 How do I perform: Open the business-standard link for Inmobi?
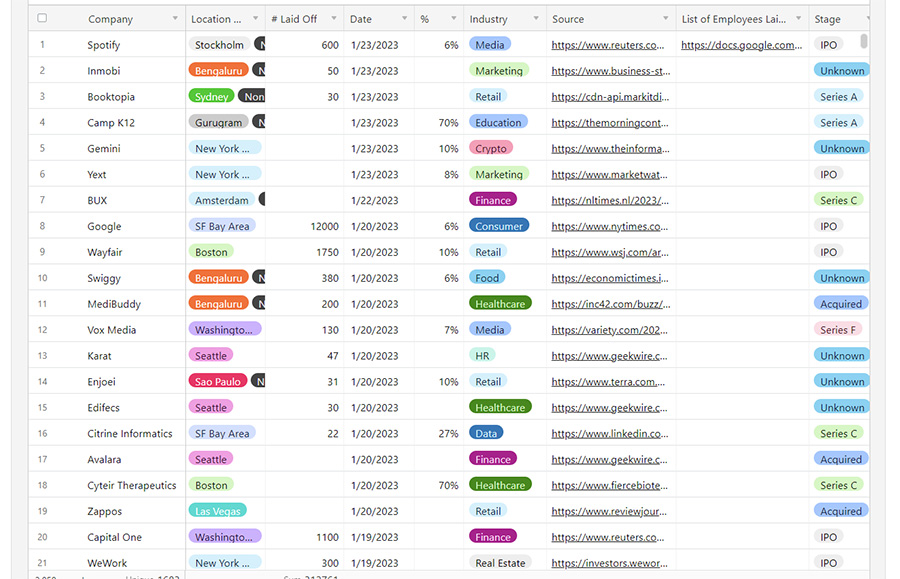point(611,71)
